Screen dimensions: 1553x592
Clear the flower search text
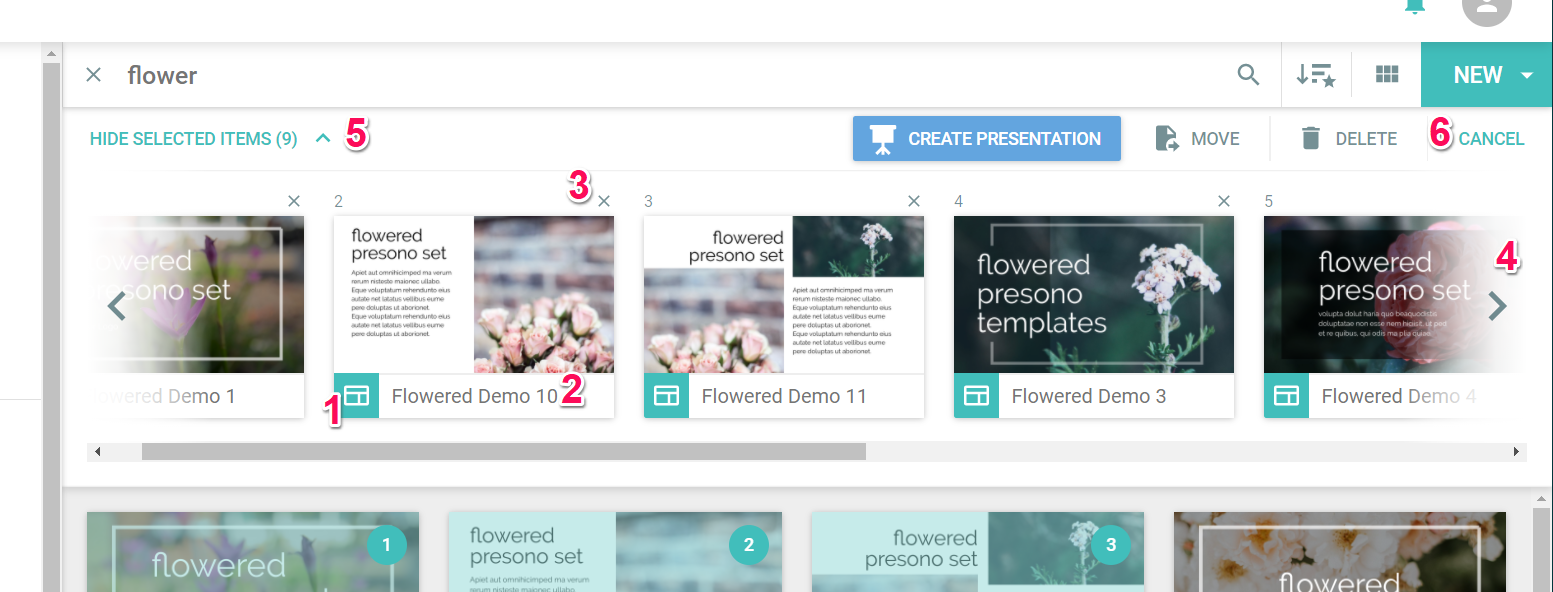coord(93,75)
